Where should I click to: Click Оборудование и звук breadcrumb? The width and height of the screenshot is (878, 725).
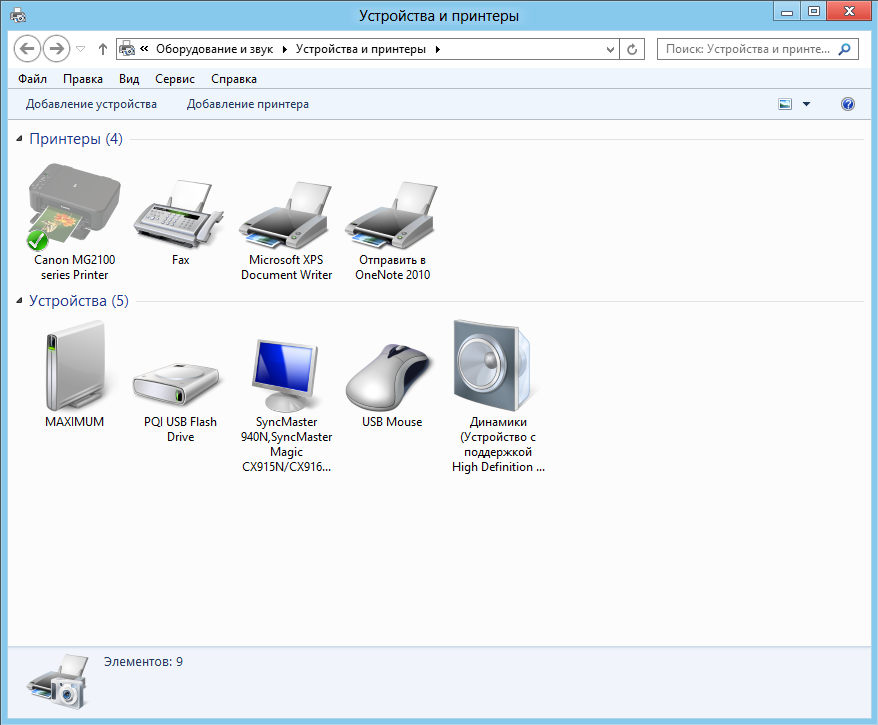(214, 49)
